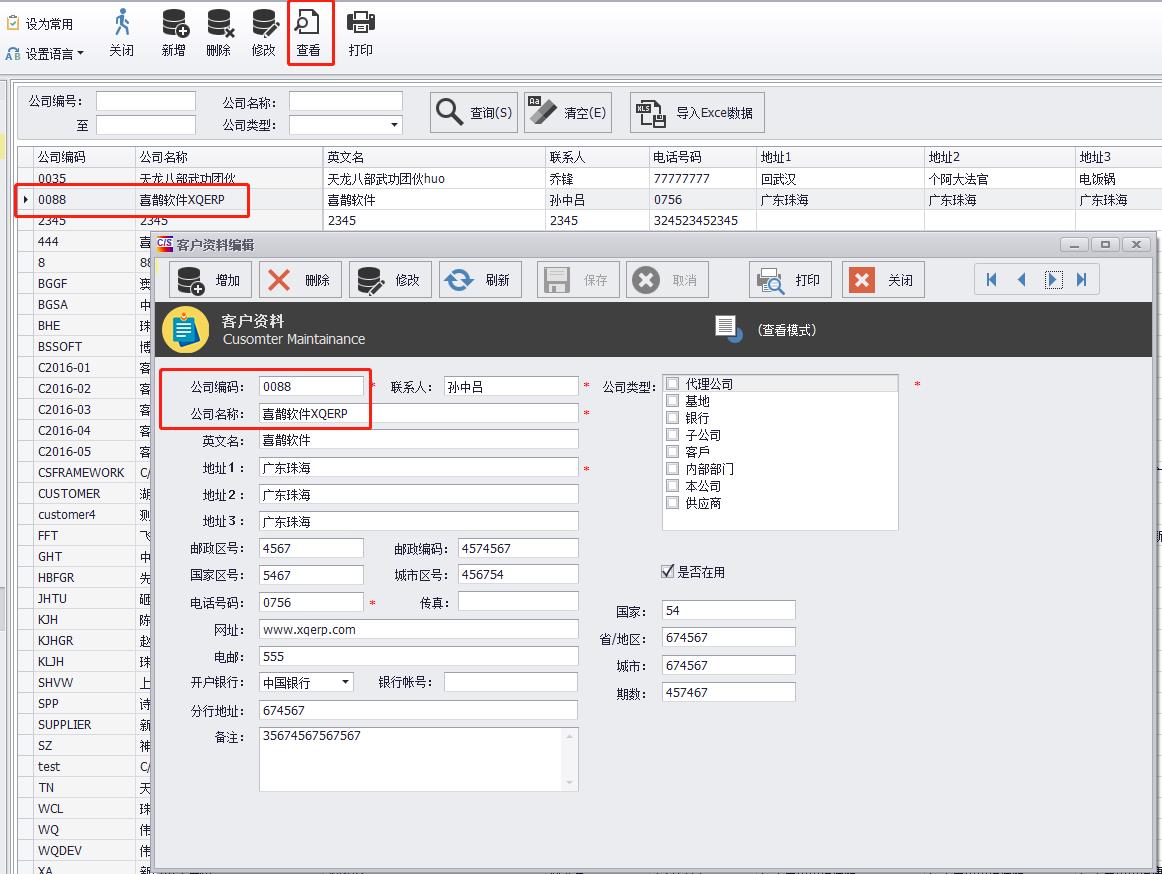Click the 查询(S) search button
Viewport: 1162px width, 874px height.
473,112
